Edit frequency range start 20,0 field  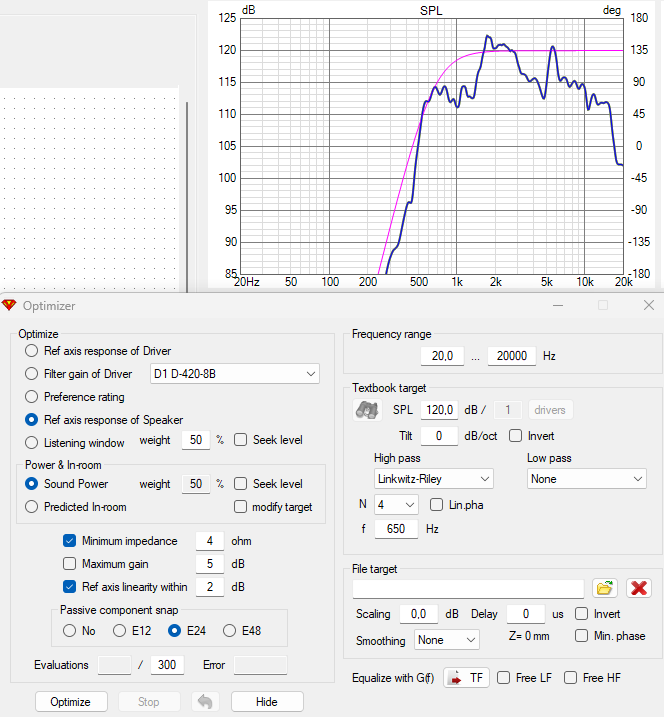442,356
